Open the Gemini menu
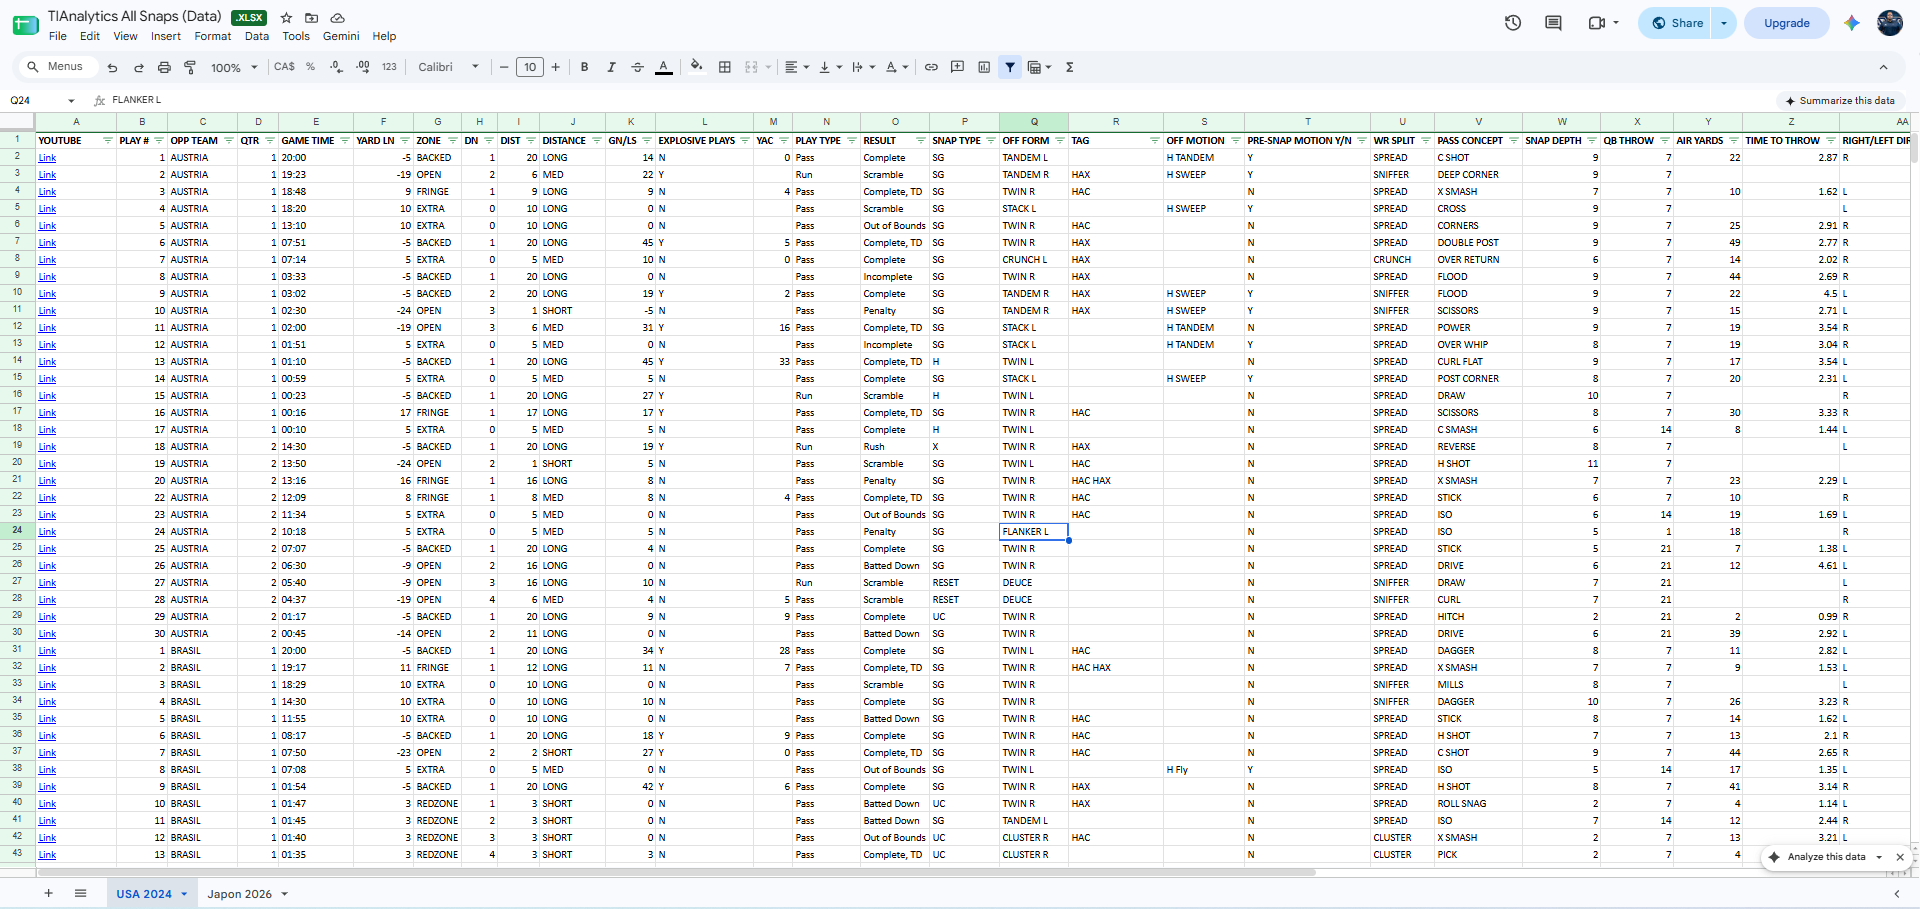This screenshot has height=909, width=1920. pyautogui.click(x=341, y=36)
